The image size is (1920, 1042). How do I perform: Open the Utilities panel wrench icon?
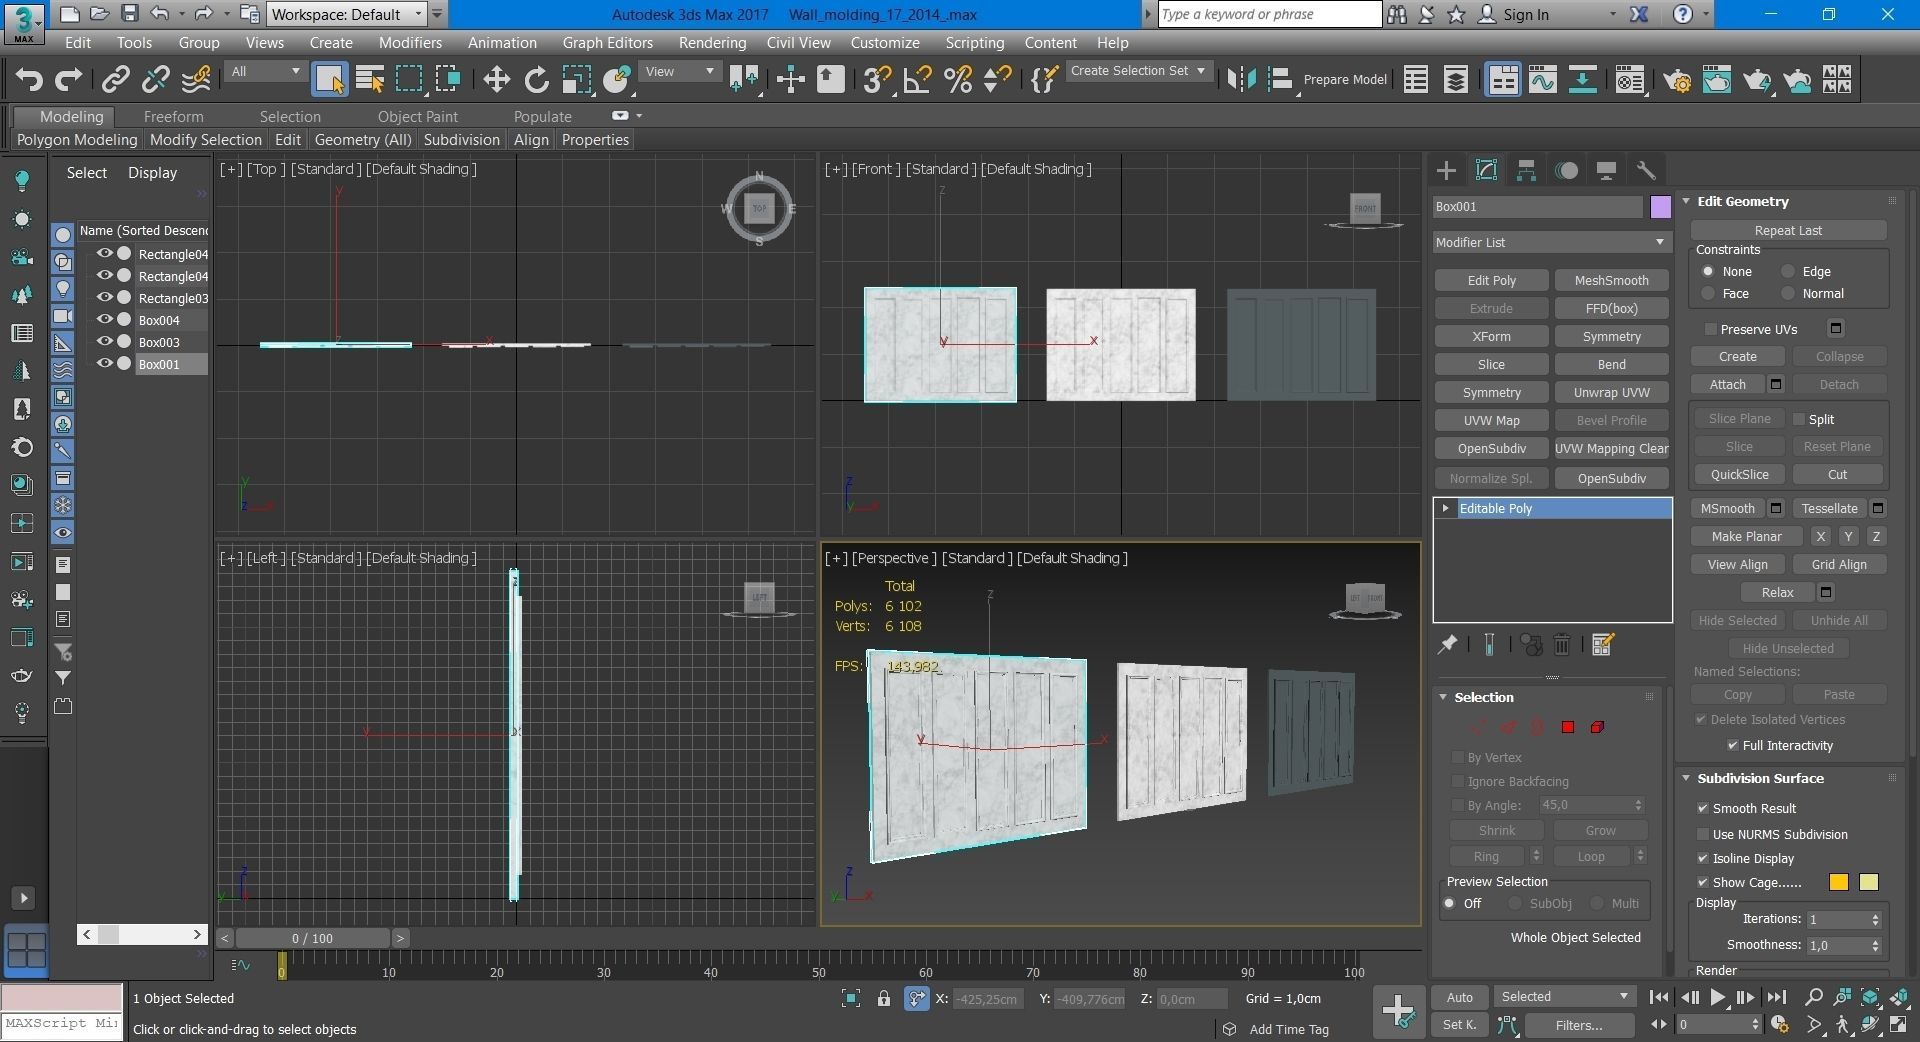pyautogui.click(x=1645, y=171)
